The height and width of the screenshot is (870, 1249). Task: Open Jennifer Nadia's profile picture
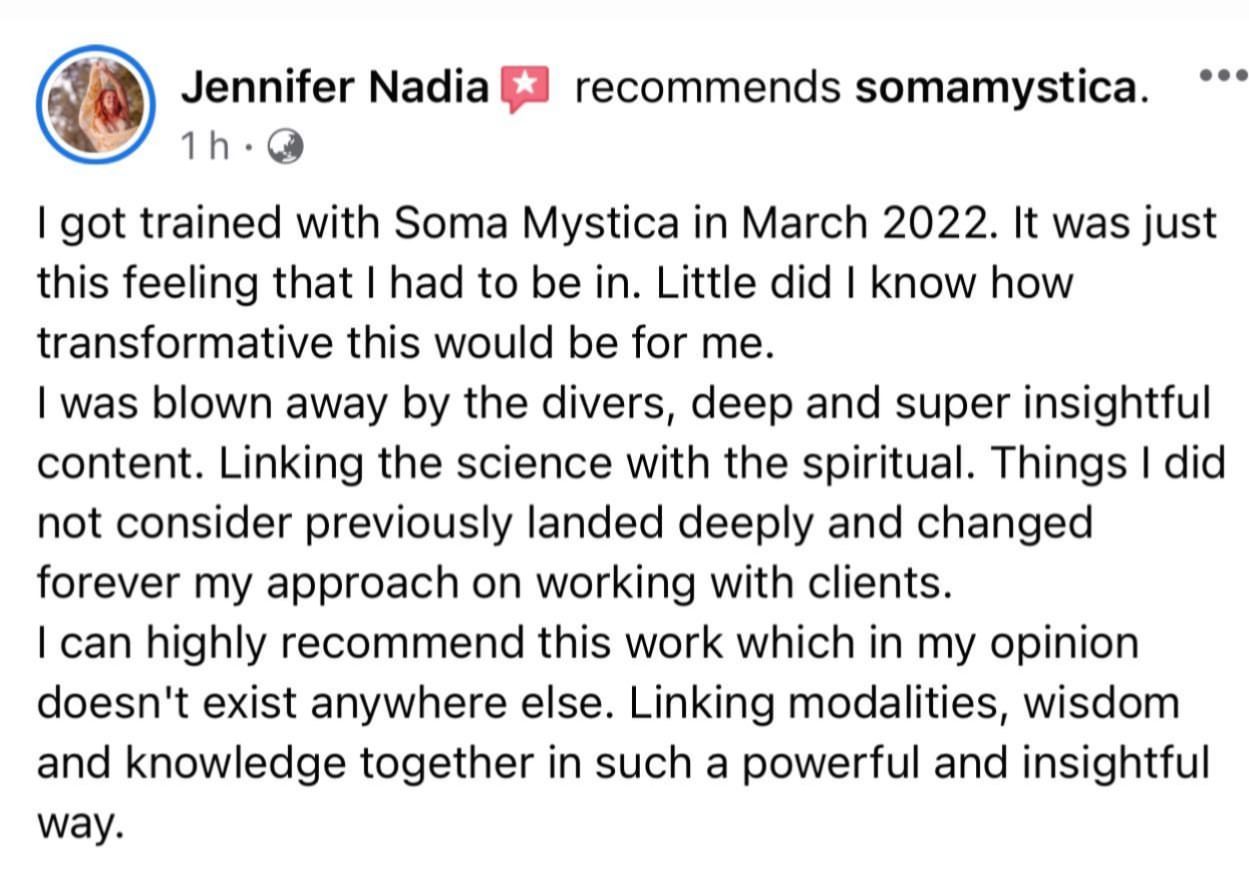(x=95, y=105)
